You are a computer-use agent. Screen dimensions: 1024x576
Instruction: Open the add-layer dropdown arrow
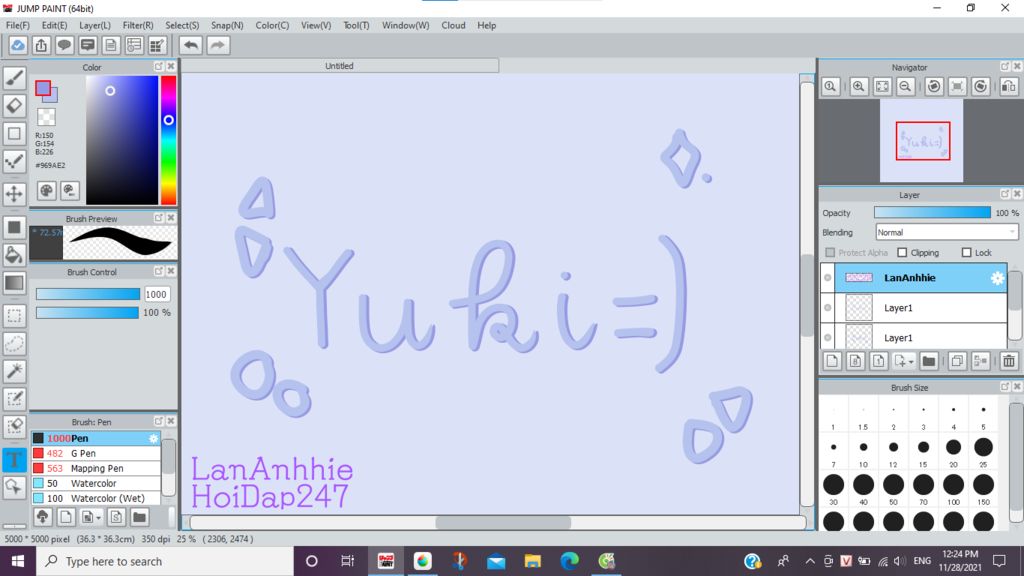[911, 361]
